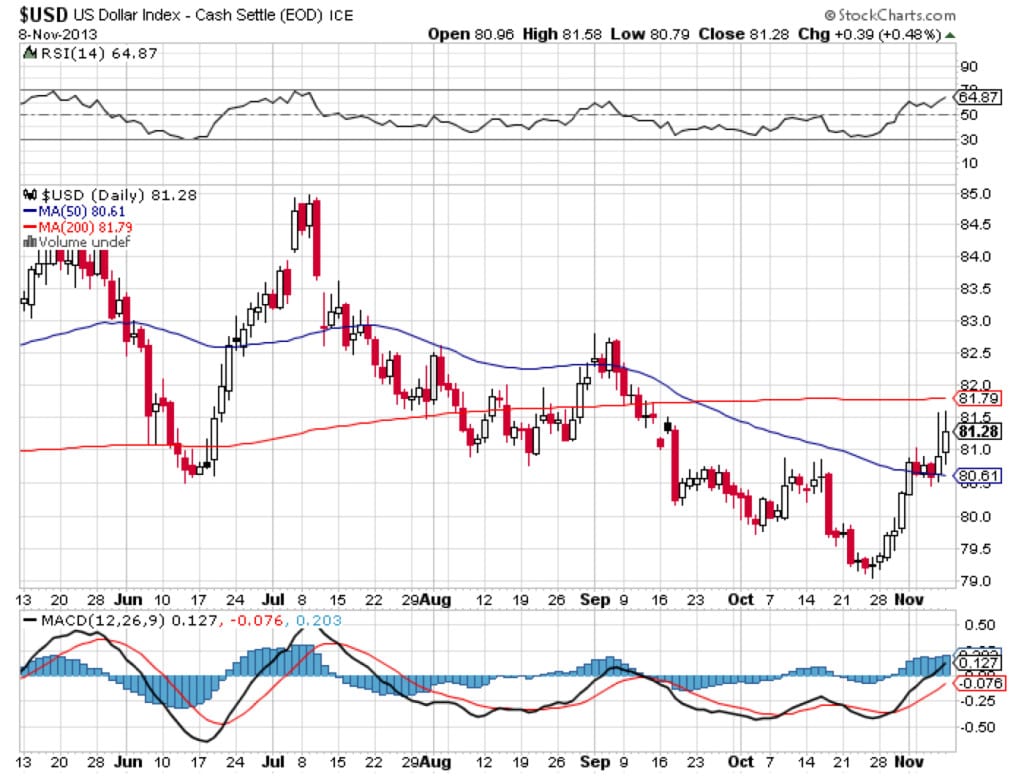The width and height of the screenshot is (1024, 779).
Task: Click the red -0.076 signal tag on MACD axis
Action: [x=980, y=683]
